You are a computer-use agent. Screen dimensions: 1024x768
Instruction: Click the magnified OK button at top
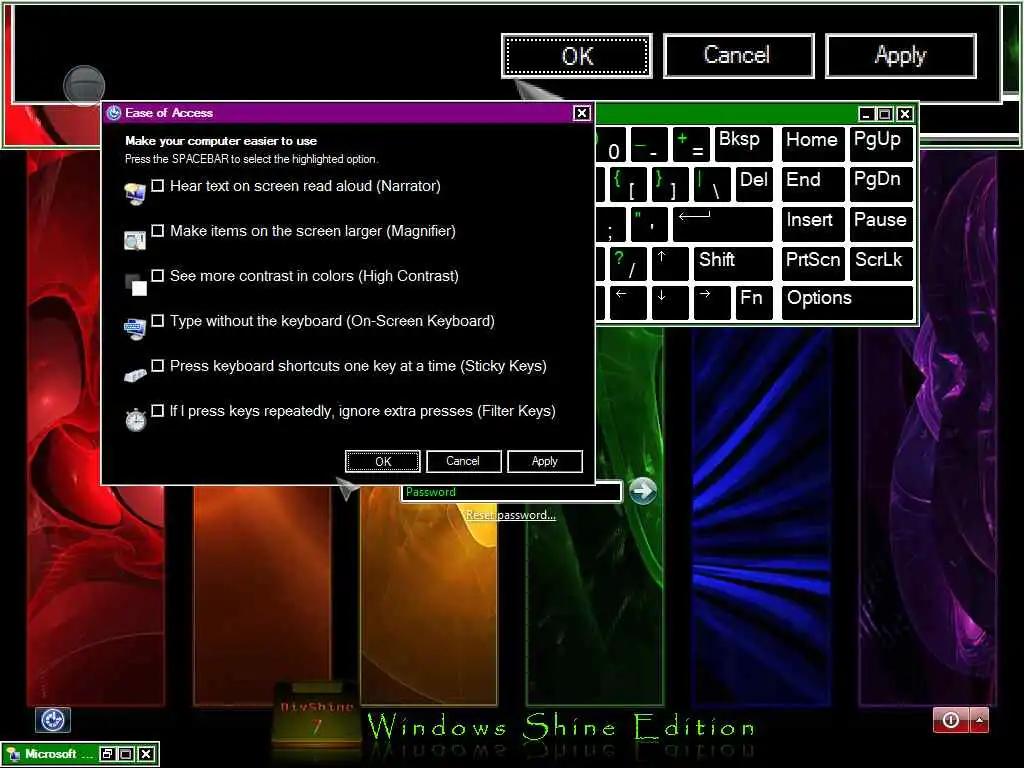[577, 56]
